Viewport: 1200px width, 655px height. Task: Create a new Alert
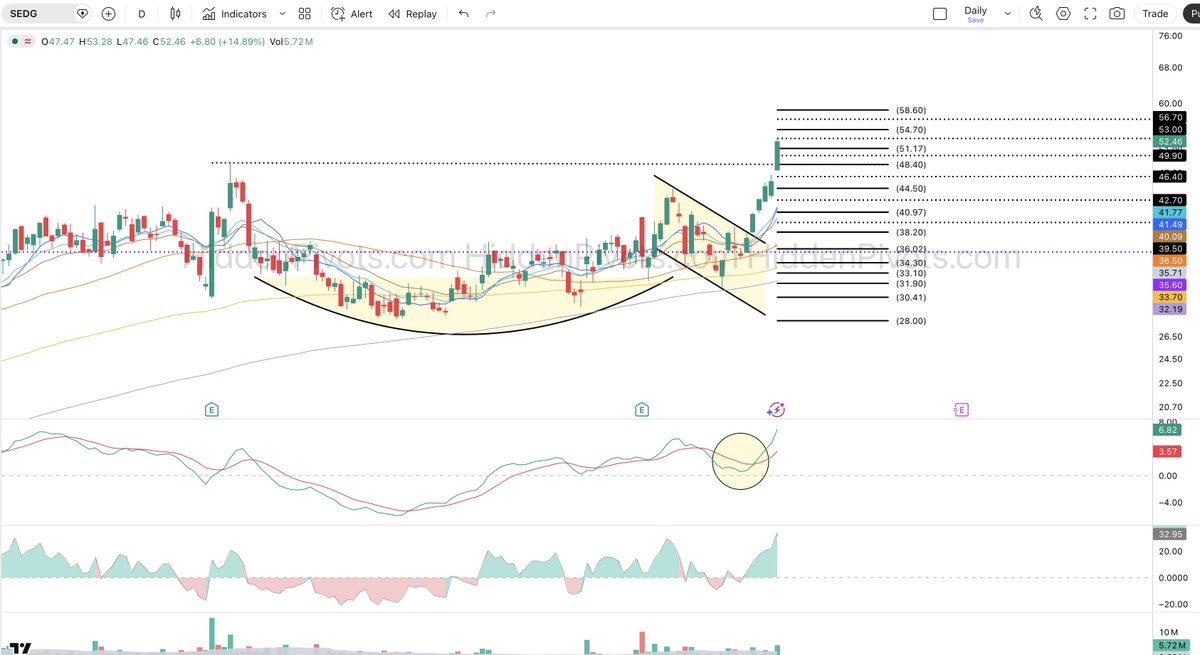tap(351, 14)
